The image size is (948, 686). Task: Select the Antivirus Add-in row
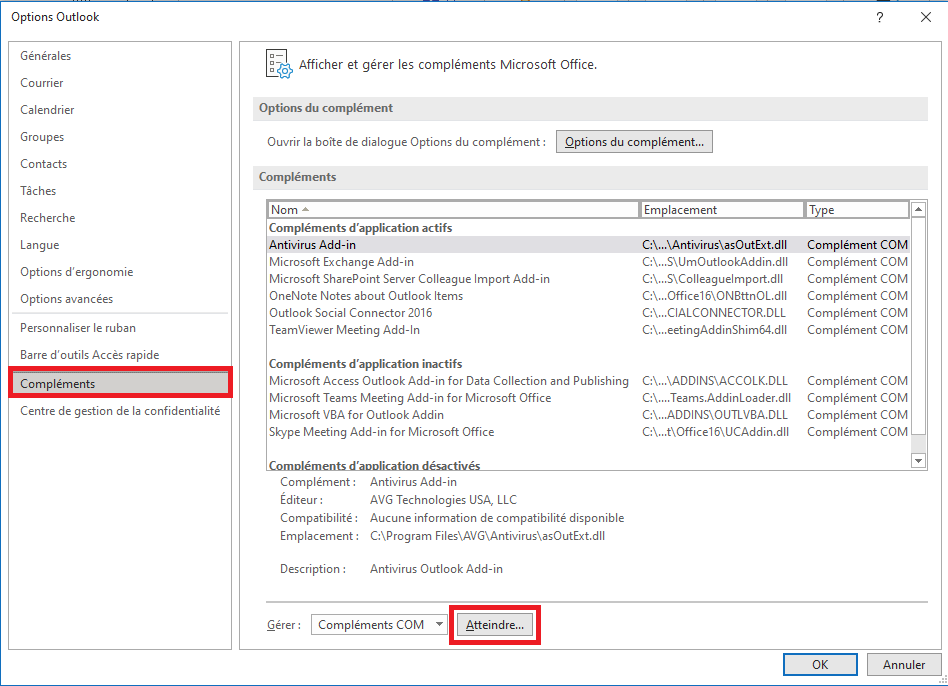[588, 245]
